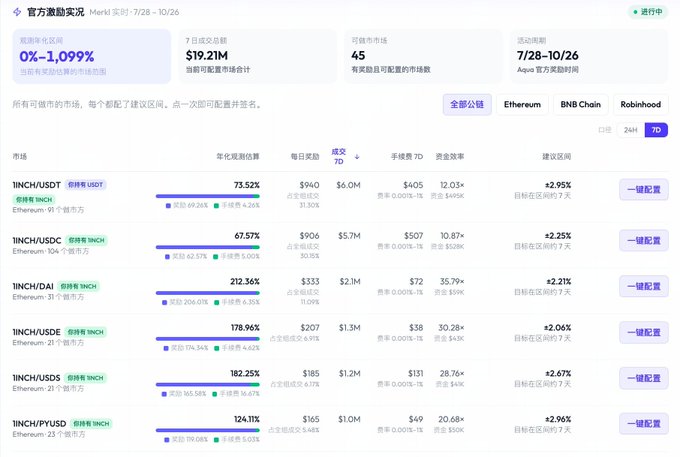680x457 pixels.
Task: Click the $6.0M volume value
Action: [x=348, y=185]
